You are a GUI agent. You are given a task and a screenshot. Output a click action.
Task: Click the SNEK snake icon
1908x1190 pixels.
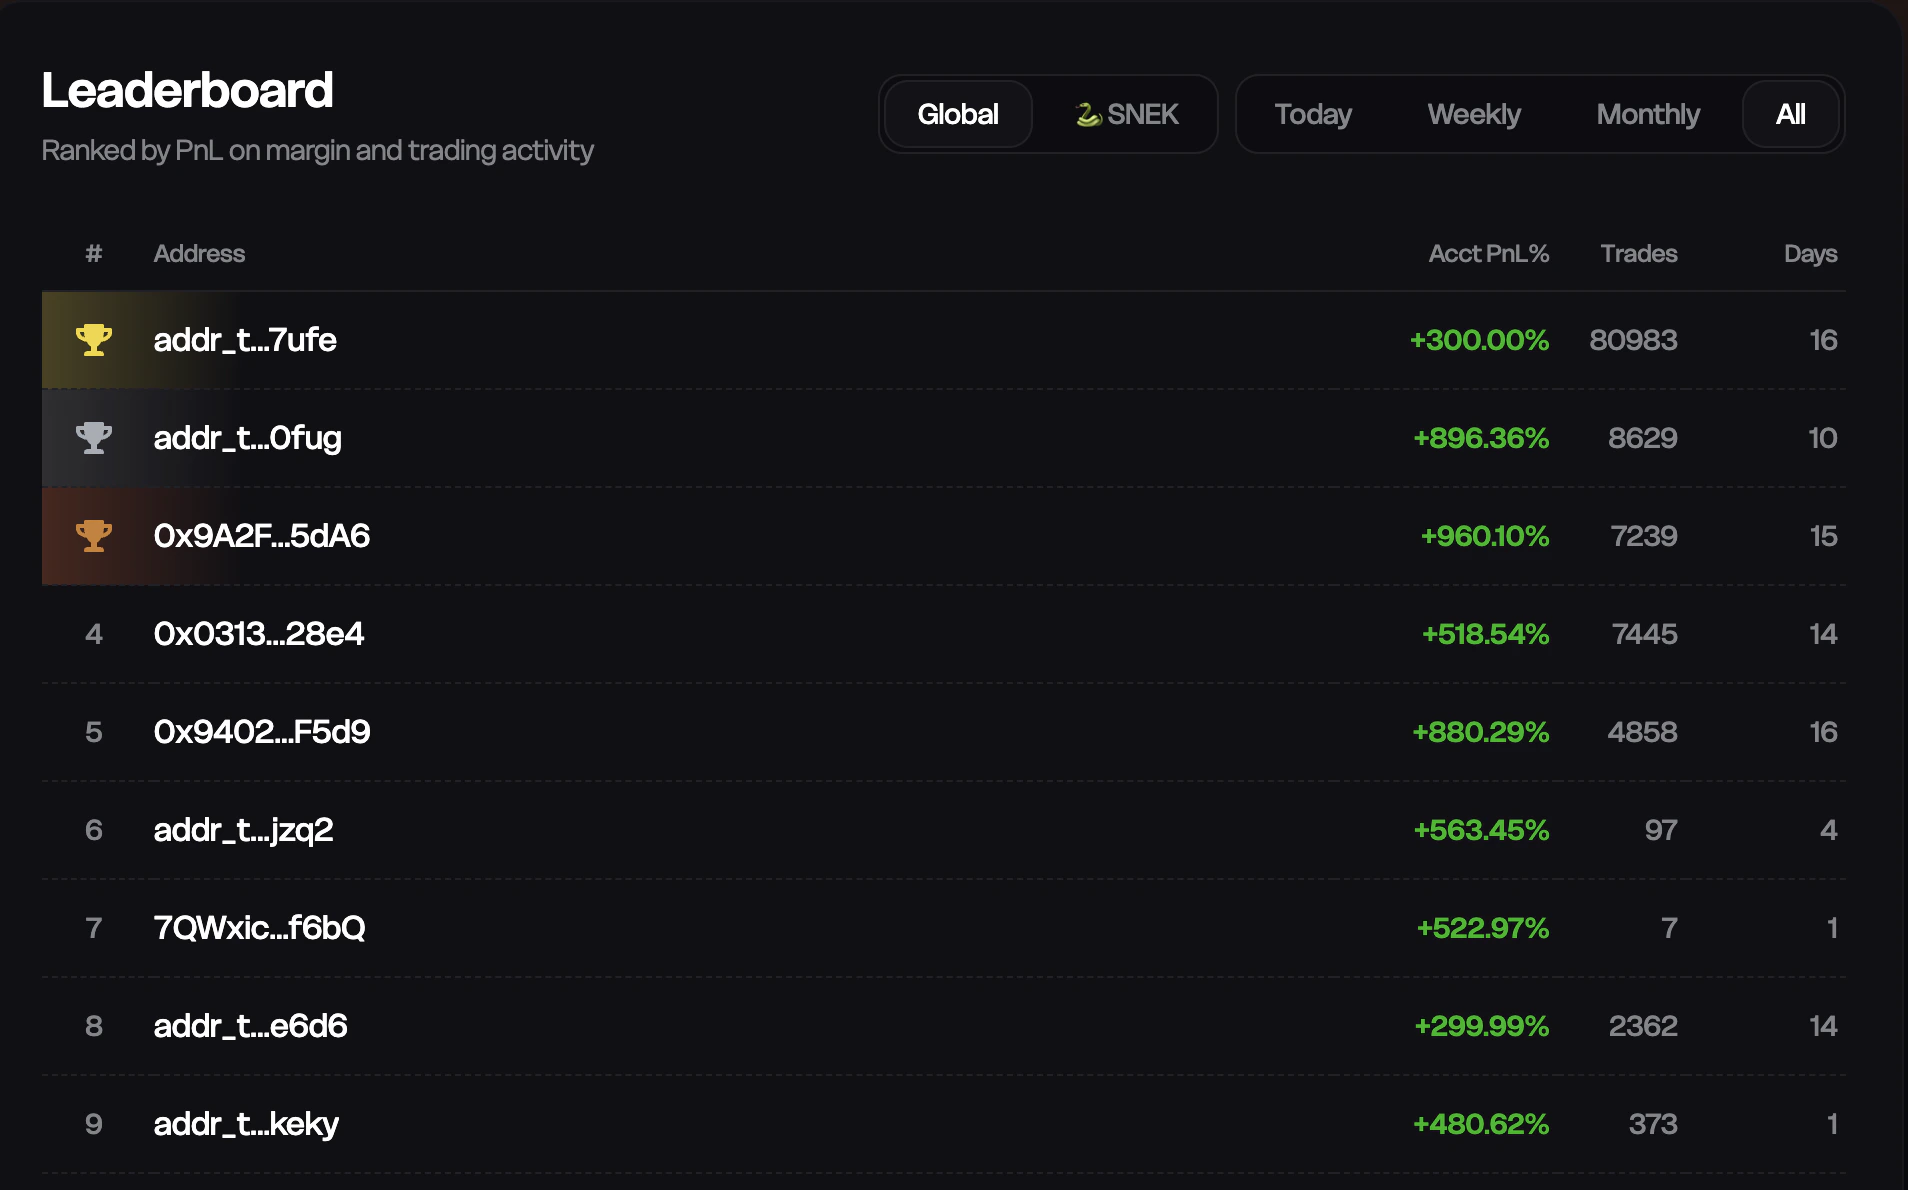pos(1088,114)
